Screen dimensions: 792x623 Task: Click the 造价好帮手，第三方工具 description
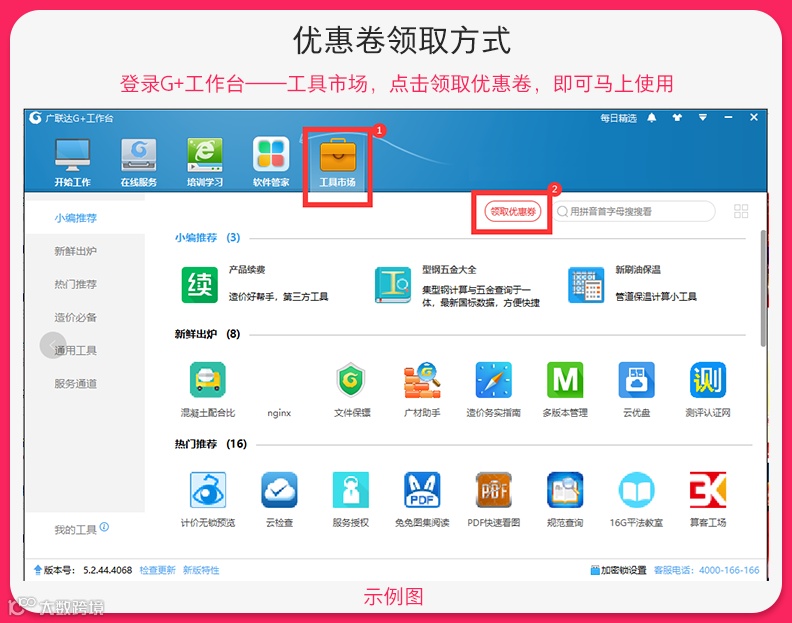click(x=278, y=297)
